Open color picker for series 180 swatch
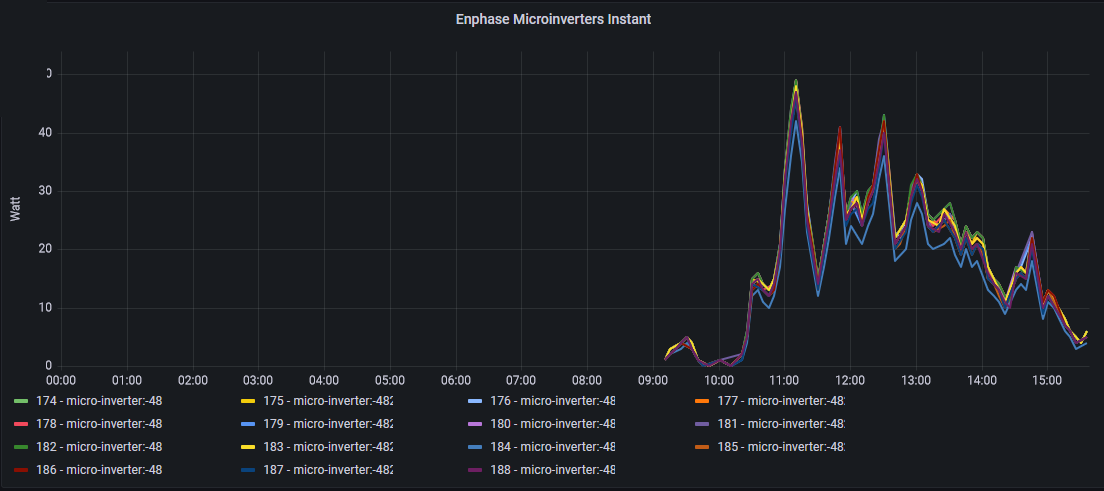Image resolution: width=1104 pixels, height=491 pixels. pos(475,424)
